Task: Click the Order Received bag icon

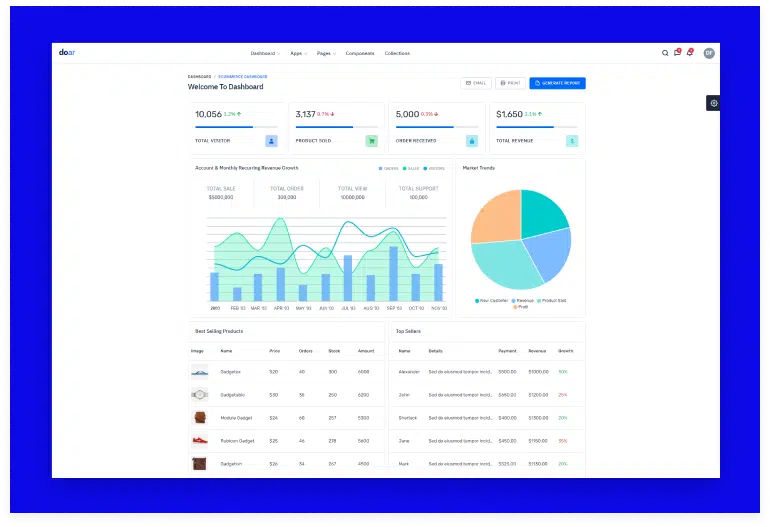Action: point(472,141)
